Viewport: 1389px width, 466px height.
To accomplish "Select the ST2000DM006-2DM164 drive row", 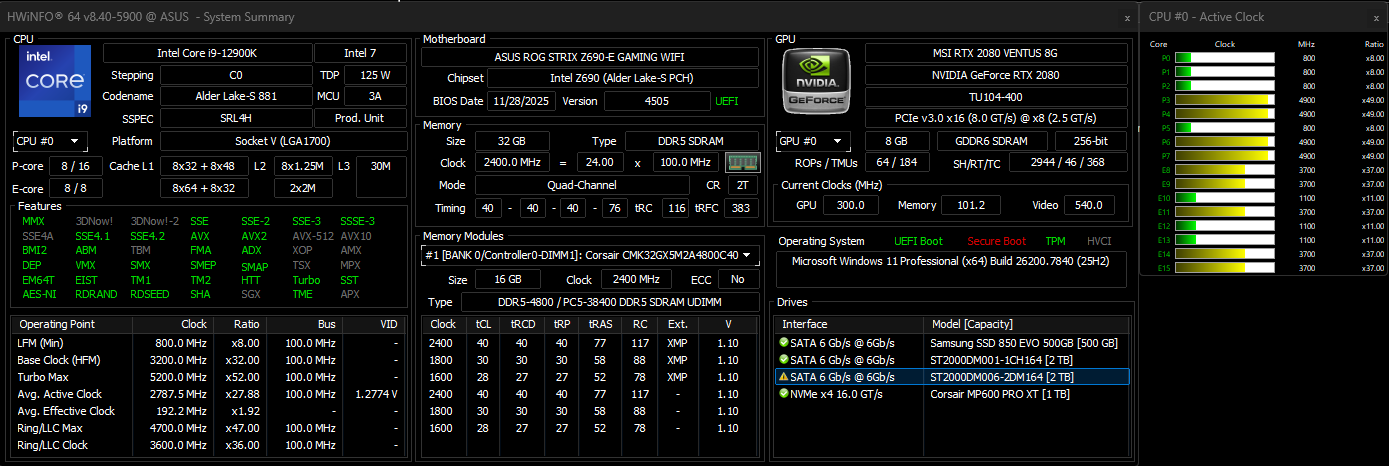I will (951, 377).
